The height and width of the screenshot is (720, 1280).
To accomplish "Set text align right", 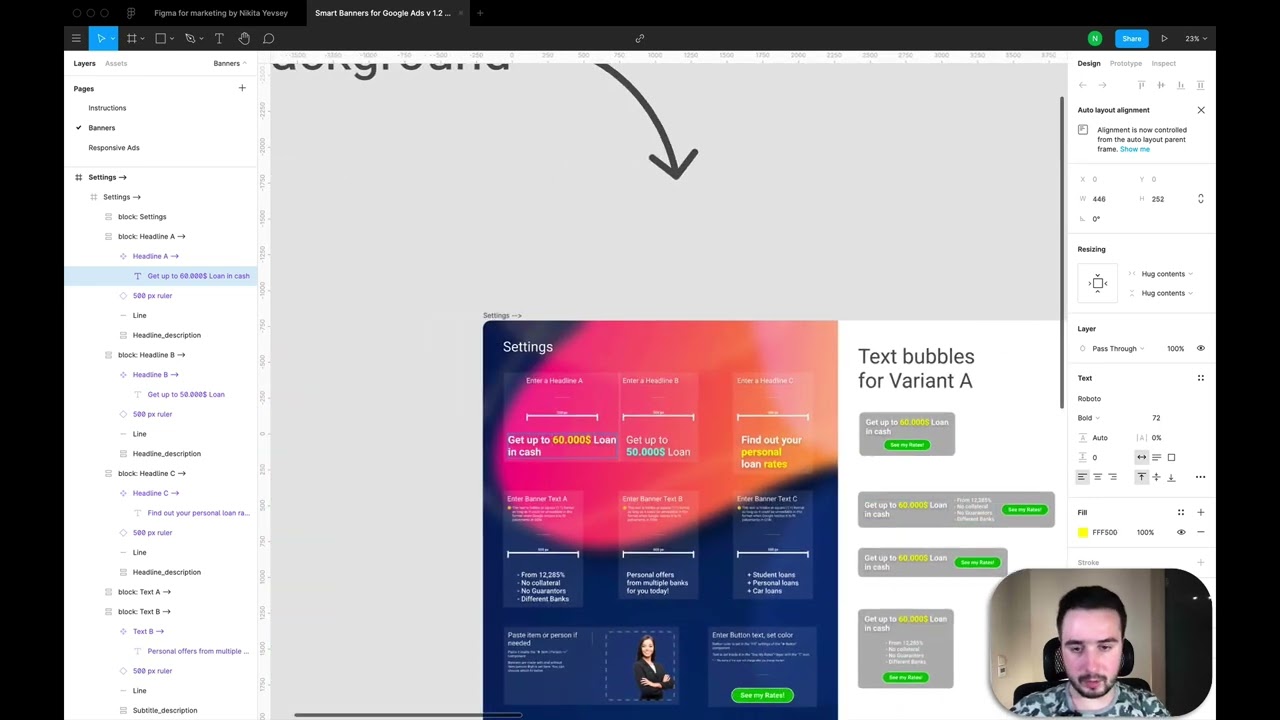I will [1113, 477].
